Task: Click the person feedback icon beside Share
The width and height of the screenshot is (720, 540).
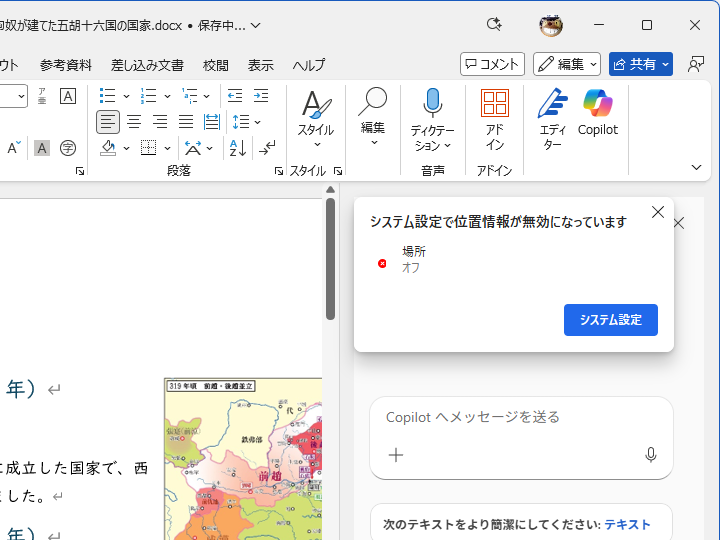Action: 696,64
